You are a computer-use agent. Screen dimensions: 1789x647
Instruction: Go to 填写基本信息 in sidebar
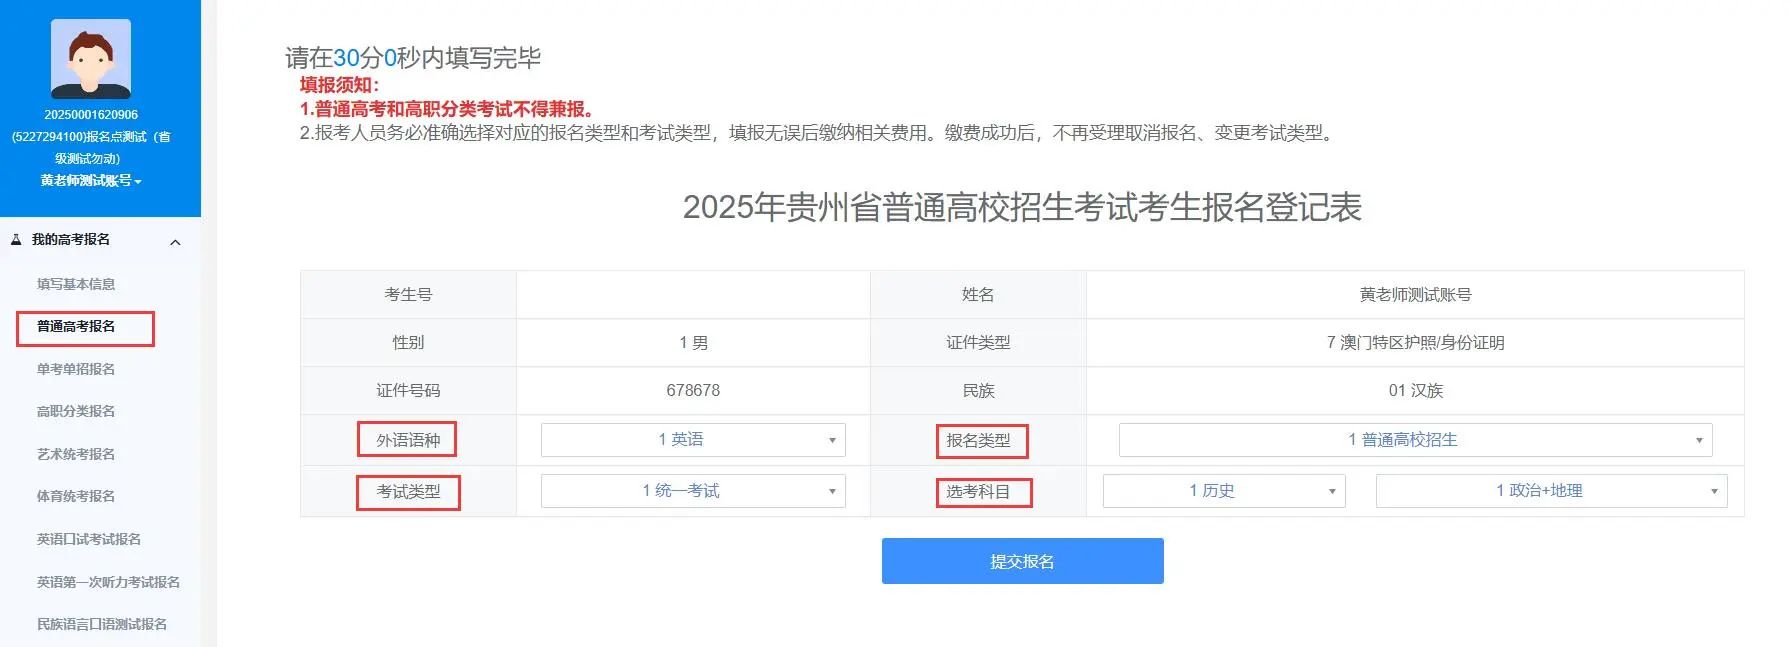click(x=76, y=284)
